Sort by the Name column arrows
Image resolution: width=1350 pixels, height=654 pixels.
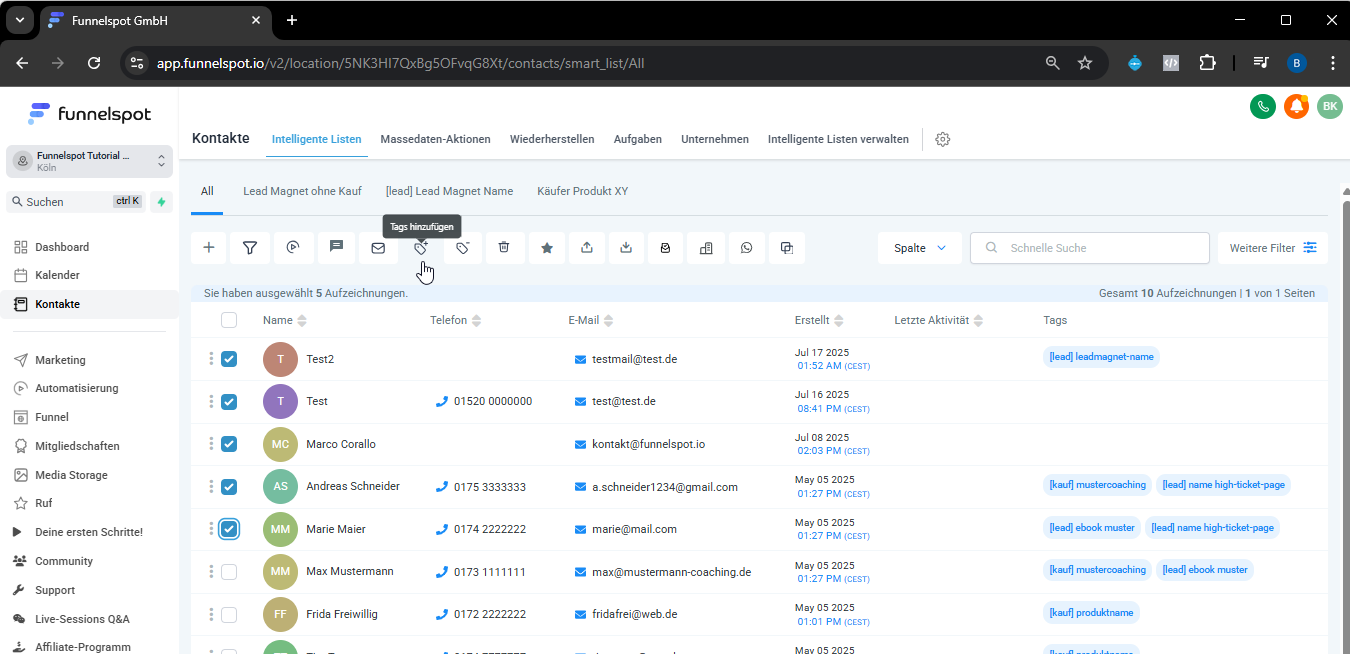(x=302, y=321)
